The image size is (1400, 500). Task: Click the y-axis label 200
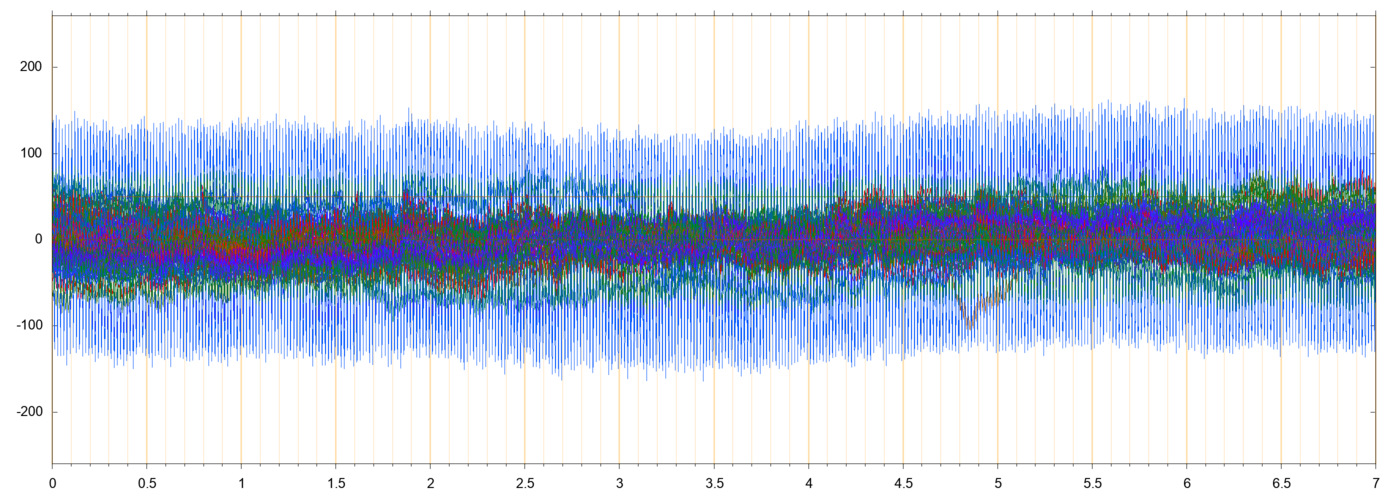pyautogui.click(x=33, y=67)
